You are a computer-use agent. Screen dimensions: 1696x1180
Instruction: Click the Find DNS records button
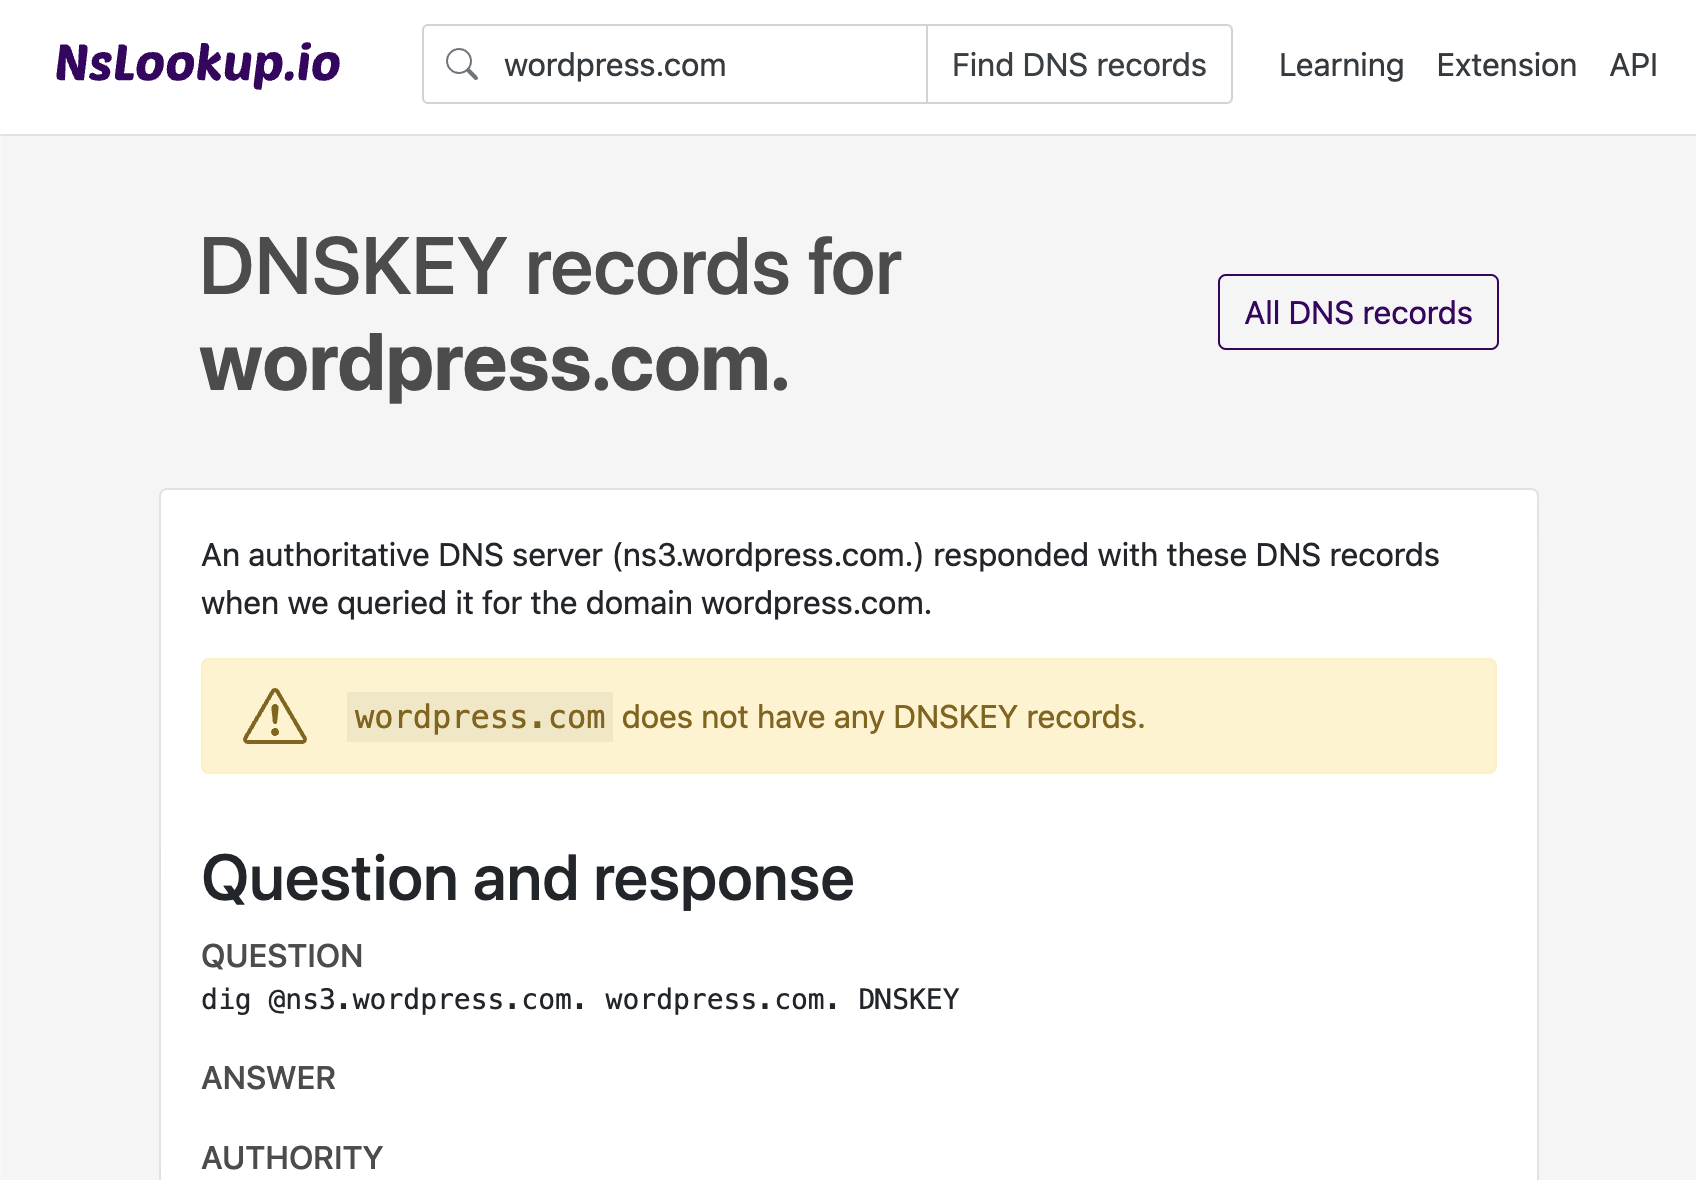click(x=1079, y=63)
